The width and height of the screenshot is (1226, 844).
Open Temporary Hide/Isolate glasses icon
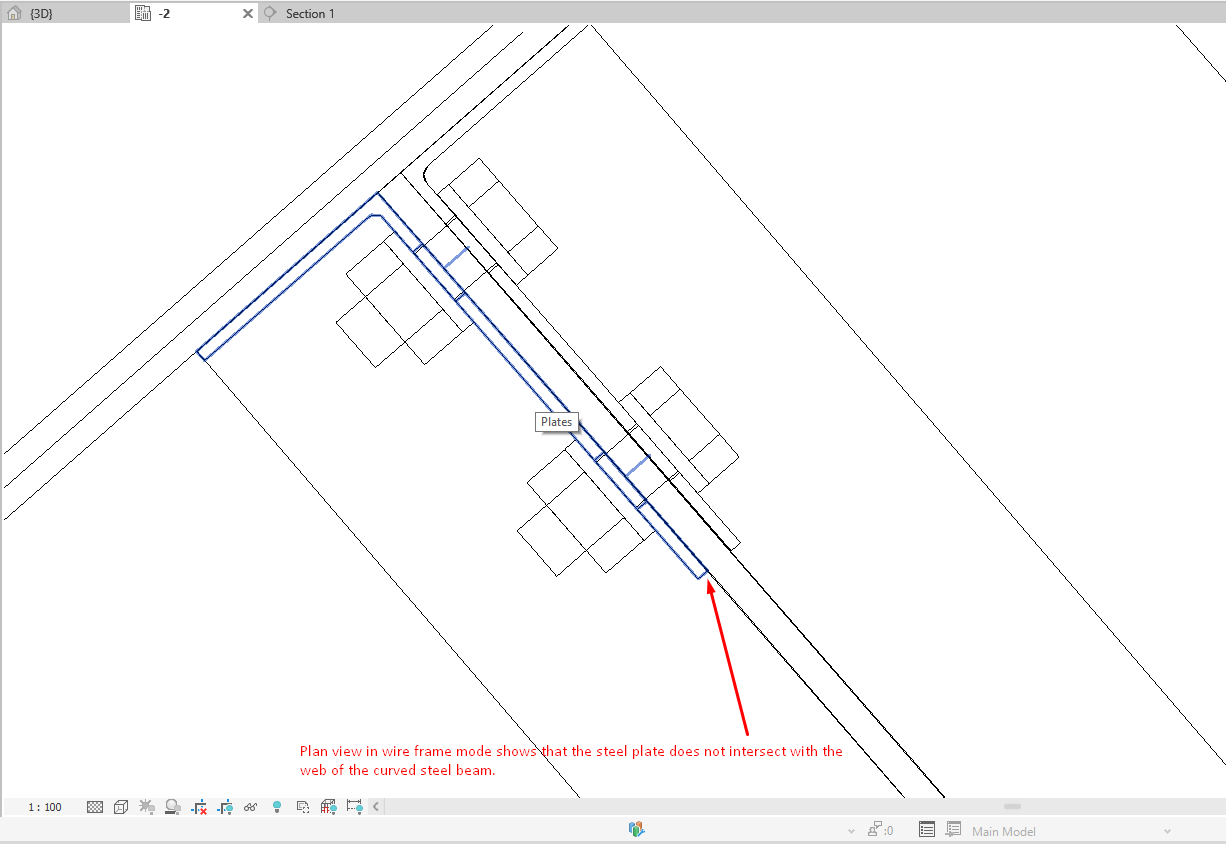point(250,807)
